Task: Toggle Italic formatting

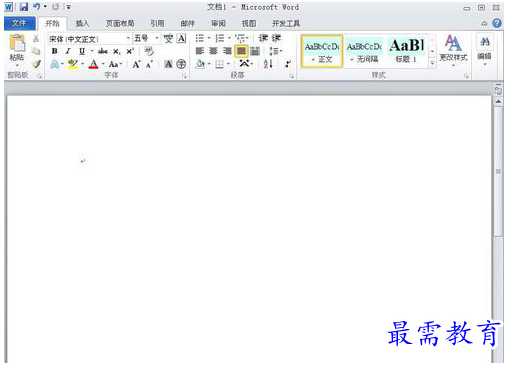Action: coord(68,51)
